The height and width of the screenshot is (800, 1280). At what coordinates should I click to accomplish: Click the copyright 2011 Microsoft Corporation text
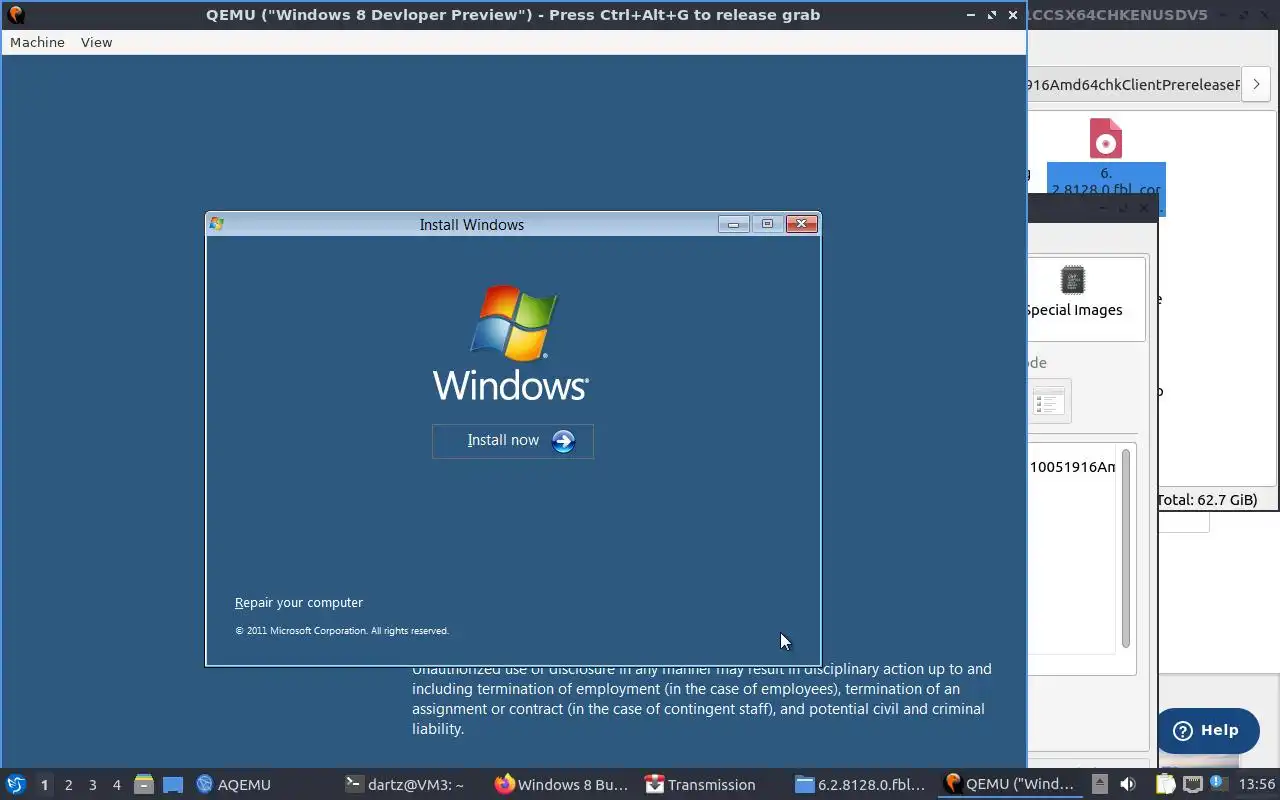(x=342, y=631)
